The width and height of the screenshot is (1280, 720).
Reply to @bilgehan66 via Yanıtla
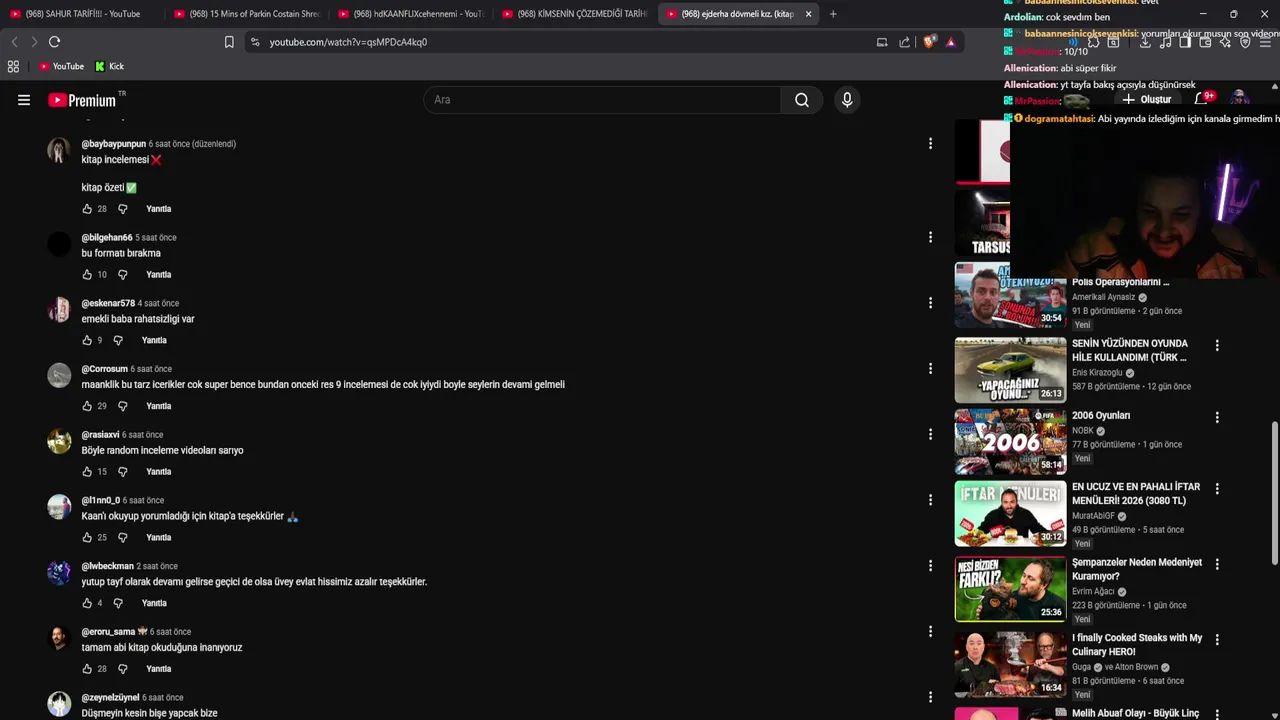click(x=158, y=274)
